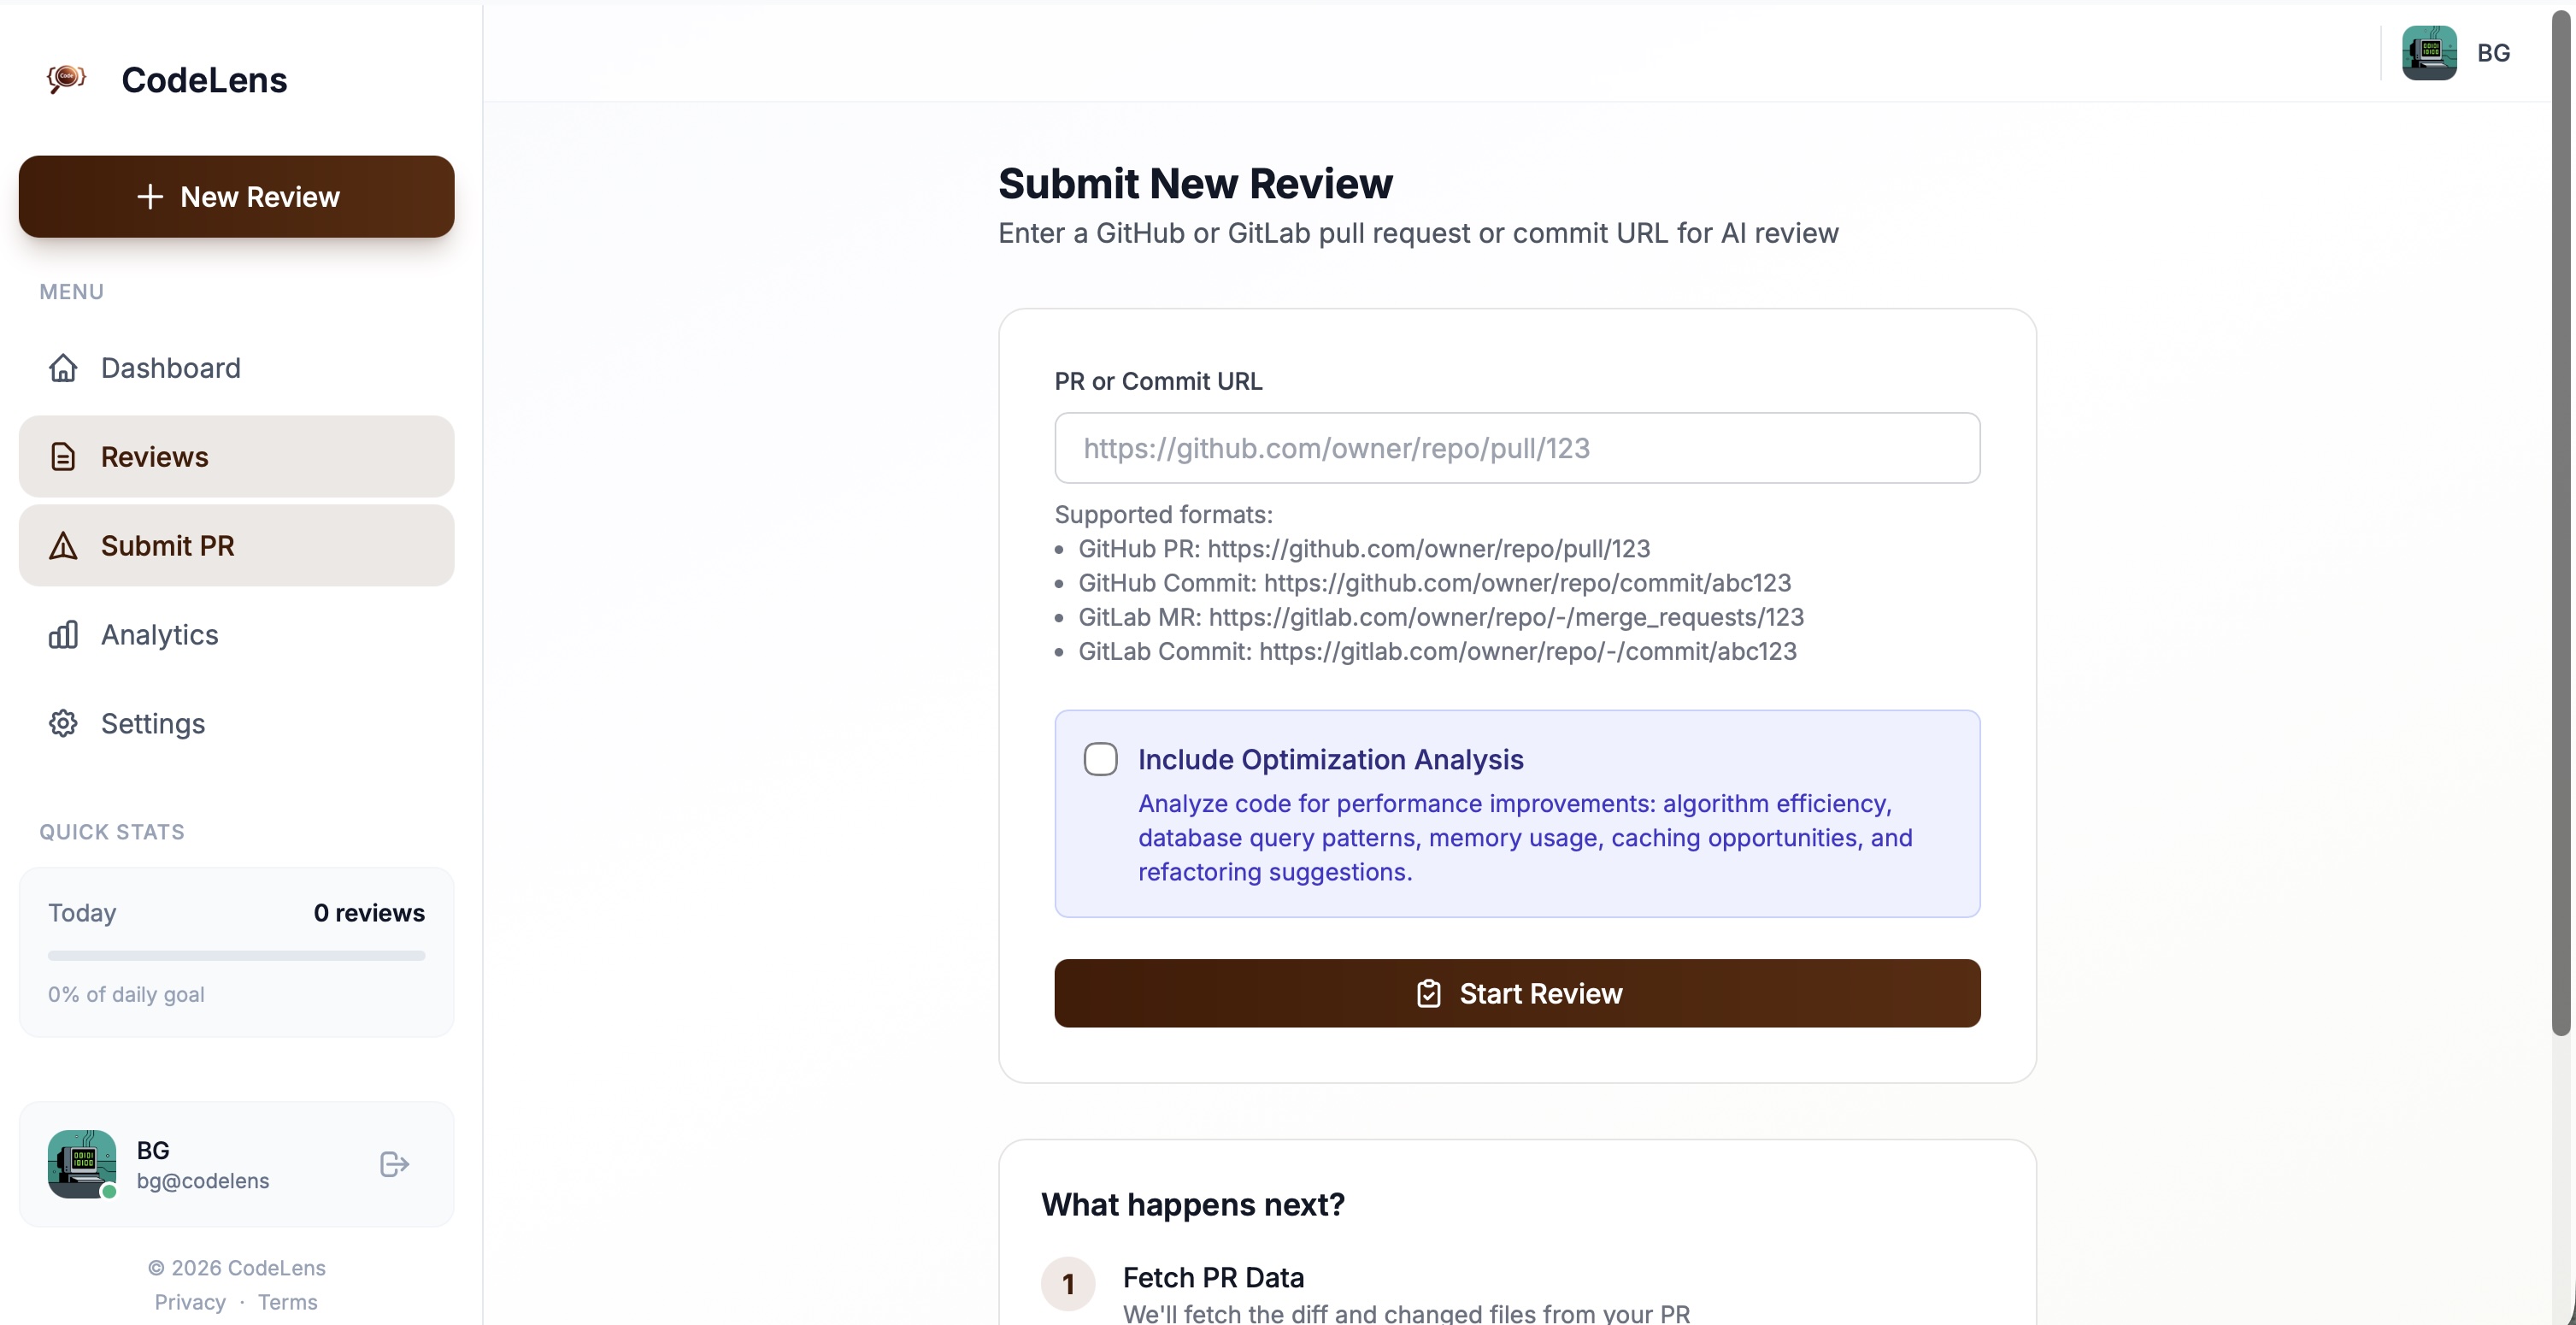The image size is (2576, 1325).
Task: Click the CodeLens logo icon
Action: pyautogui.click(x=66, y=79)
